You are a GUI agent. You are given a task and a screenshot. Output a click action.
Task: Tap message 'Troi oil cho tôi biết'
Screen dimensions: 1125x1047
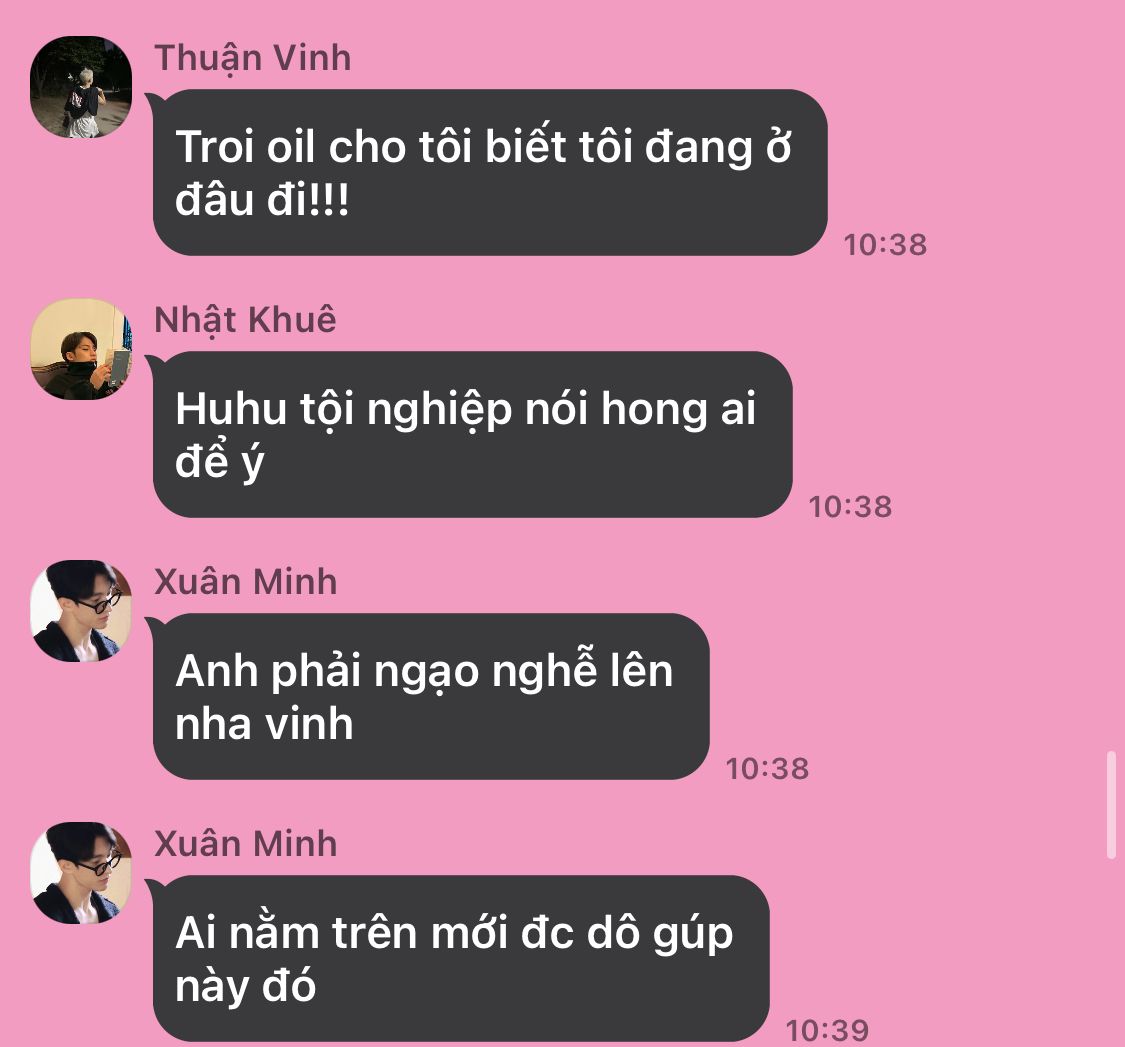click(490, 172)
